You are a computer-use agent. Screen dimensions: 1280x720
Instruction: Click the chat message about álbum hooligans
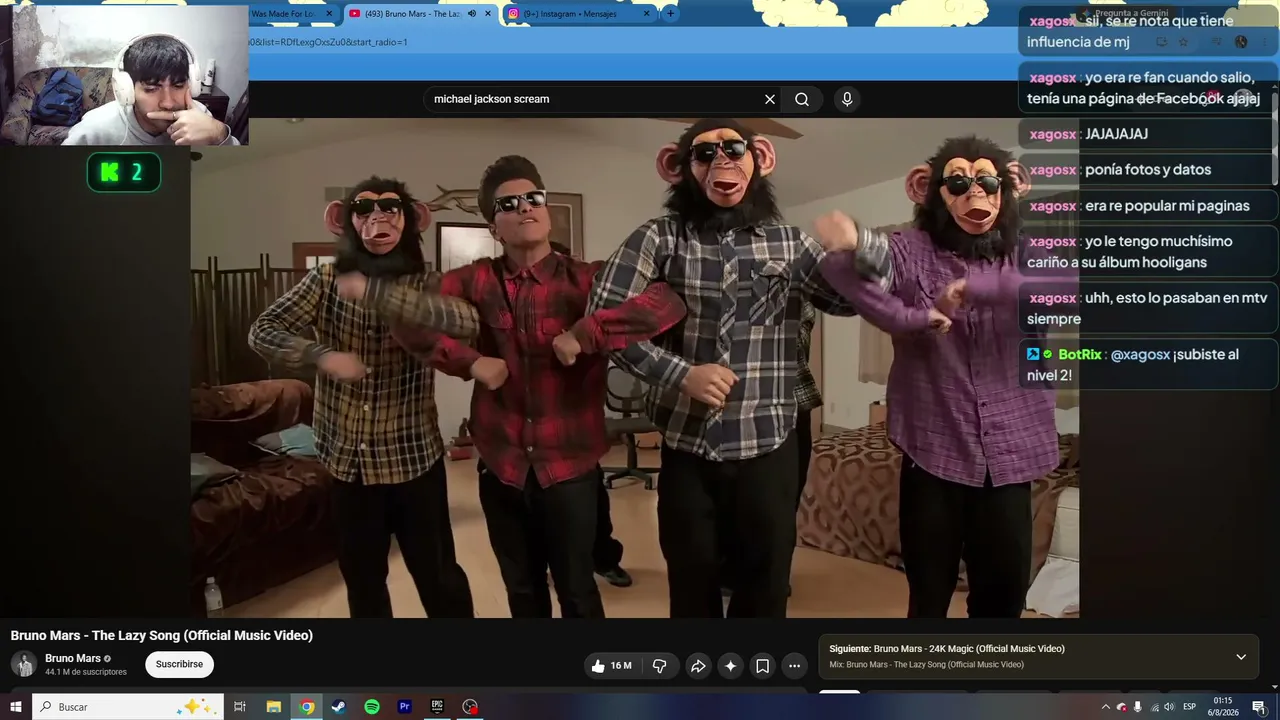point(1148,252)
